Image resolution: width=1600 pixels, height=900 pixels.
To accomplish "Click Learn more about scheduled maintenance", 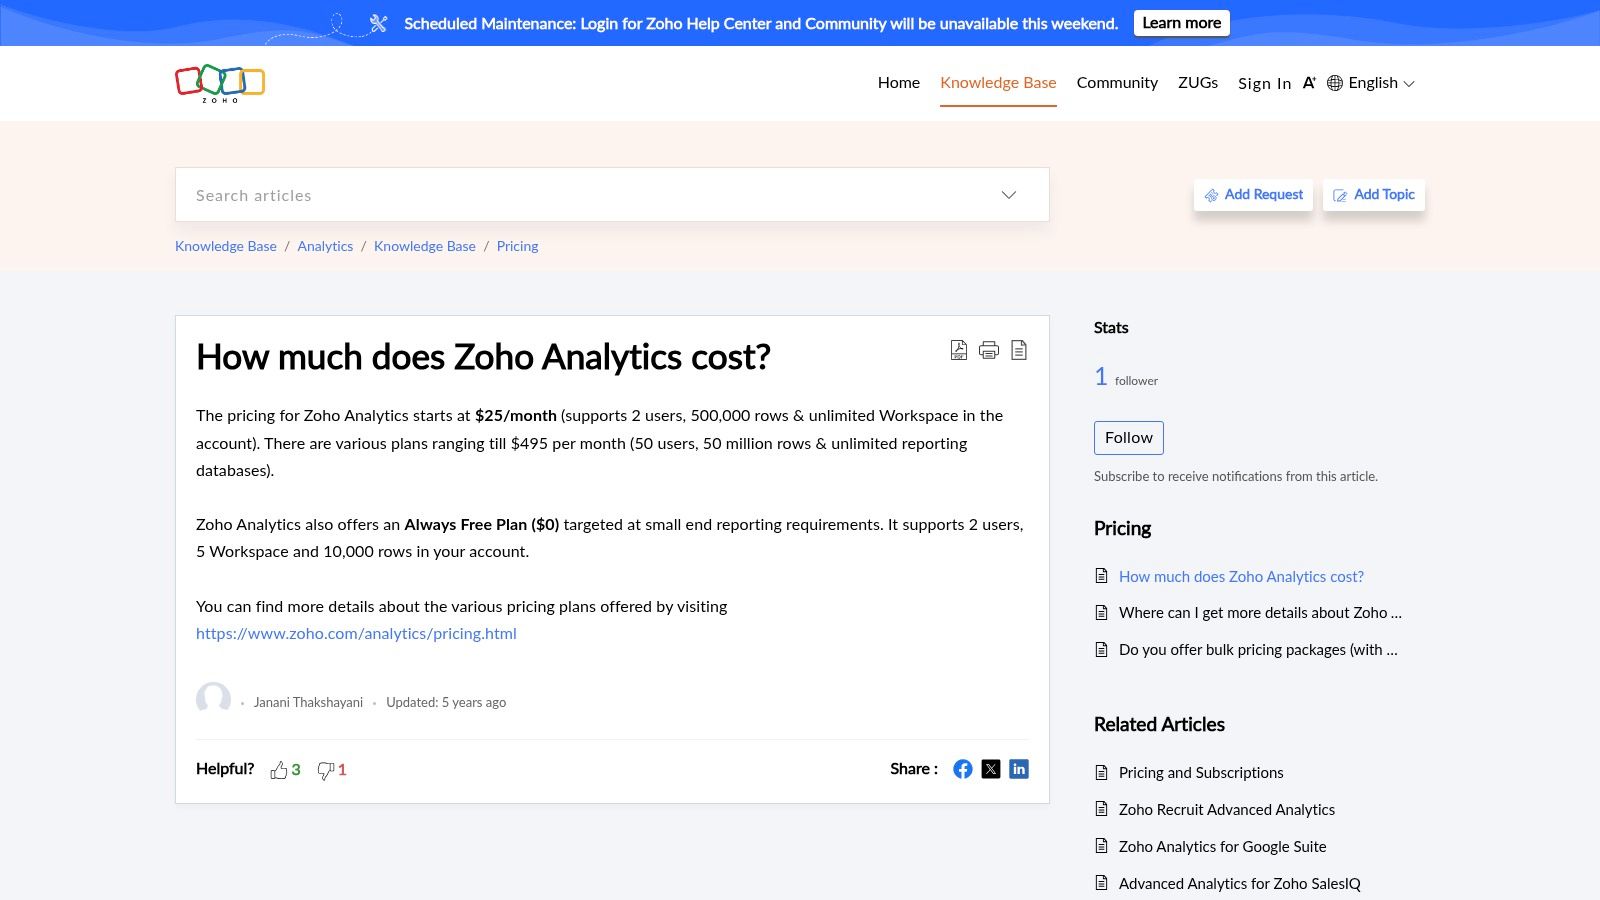I will tap(1181, 22).
